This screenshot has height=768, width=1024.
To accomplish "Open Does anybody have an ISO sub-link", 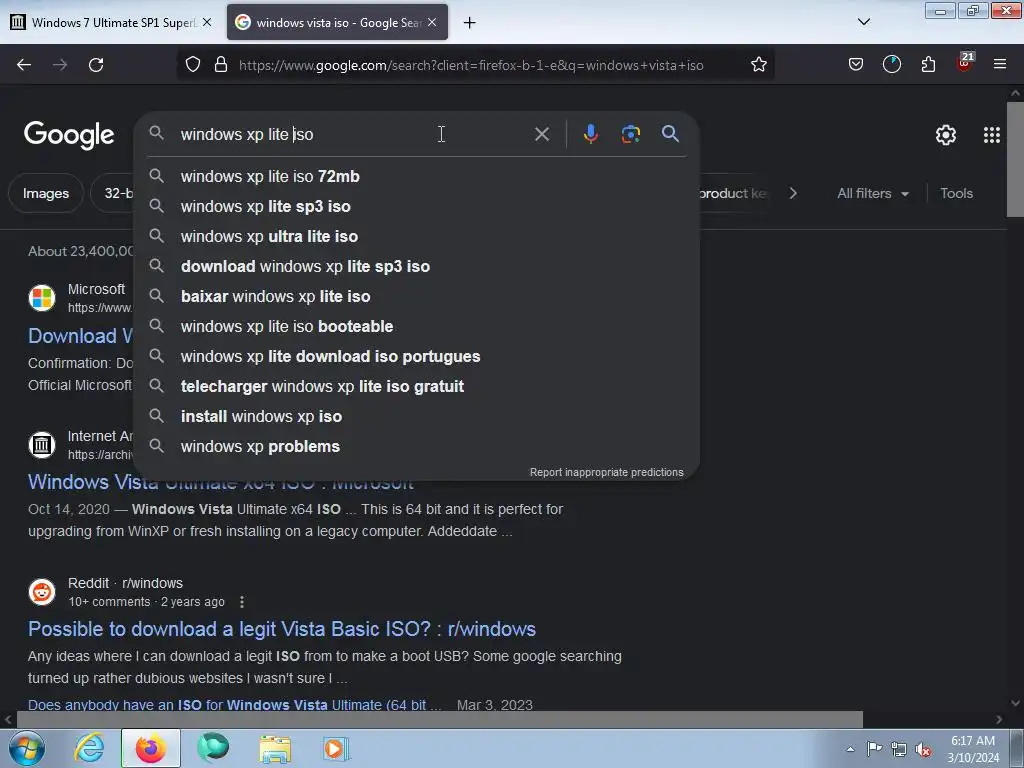I will click(x=234, y=705).
